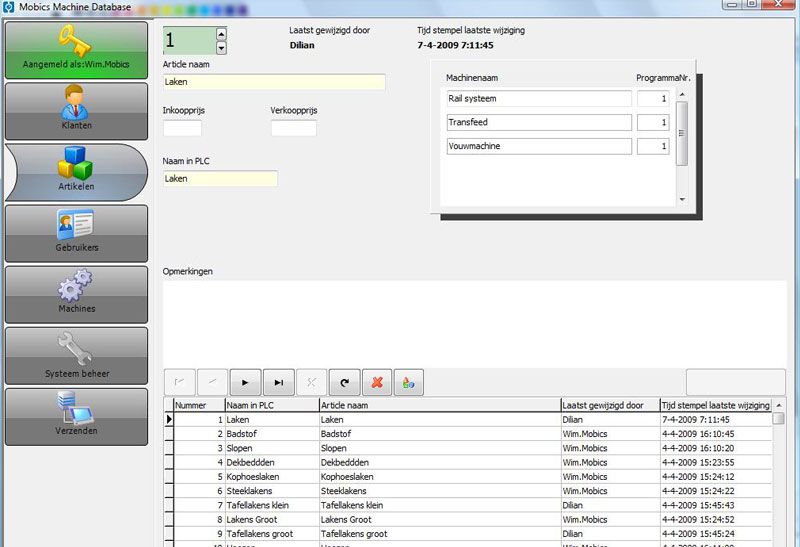Delete record with red X icon
The height and width of the screenshot is (547, 800).
point(376,382)
